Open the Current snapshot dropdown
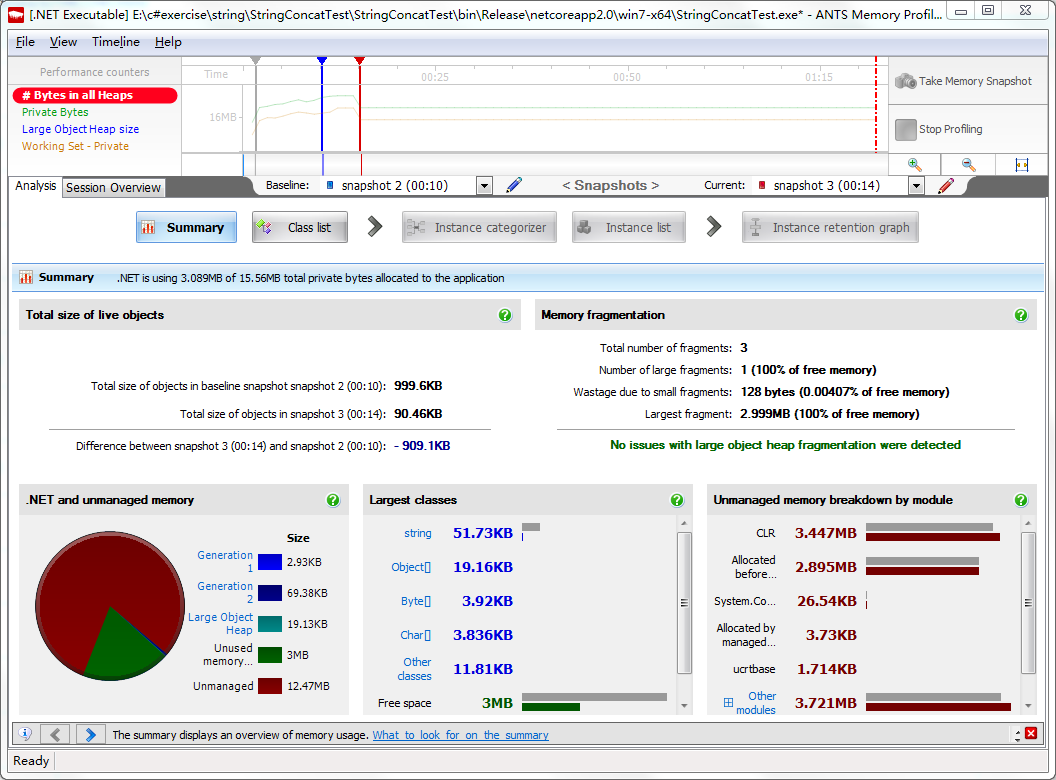The image size is (1056, 780). coord(916,186)
